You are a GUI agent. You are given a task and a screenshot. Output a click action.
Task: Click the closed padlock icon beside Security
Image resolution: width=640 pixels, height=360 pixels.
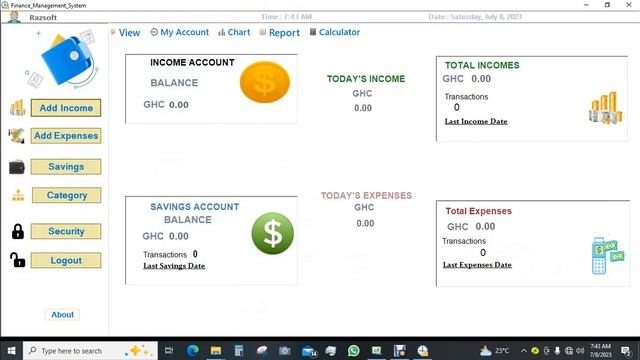[x=18, y=231]
